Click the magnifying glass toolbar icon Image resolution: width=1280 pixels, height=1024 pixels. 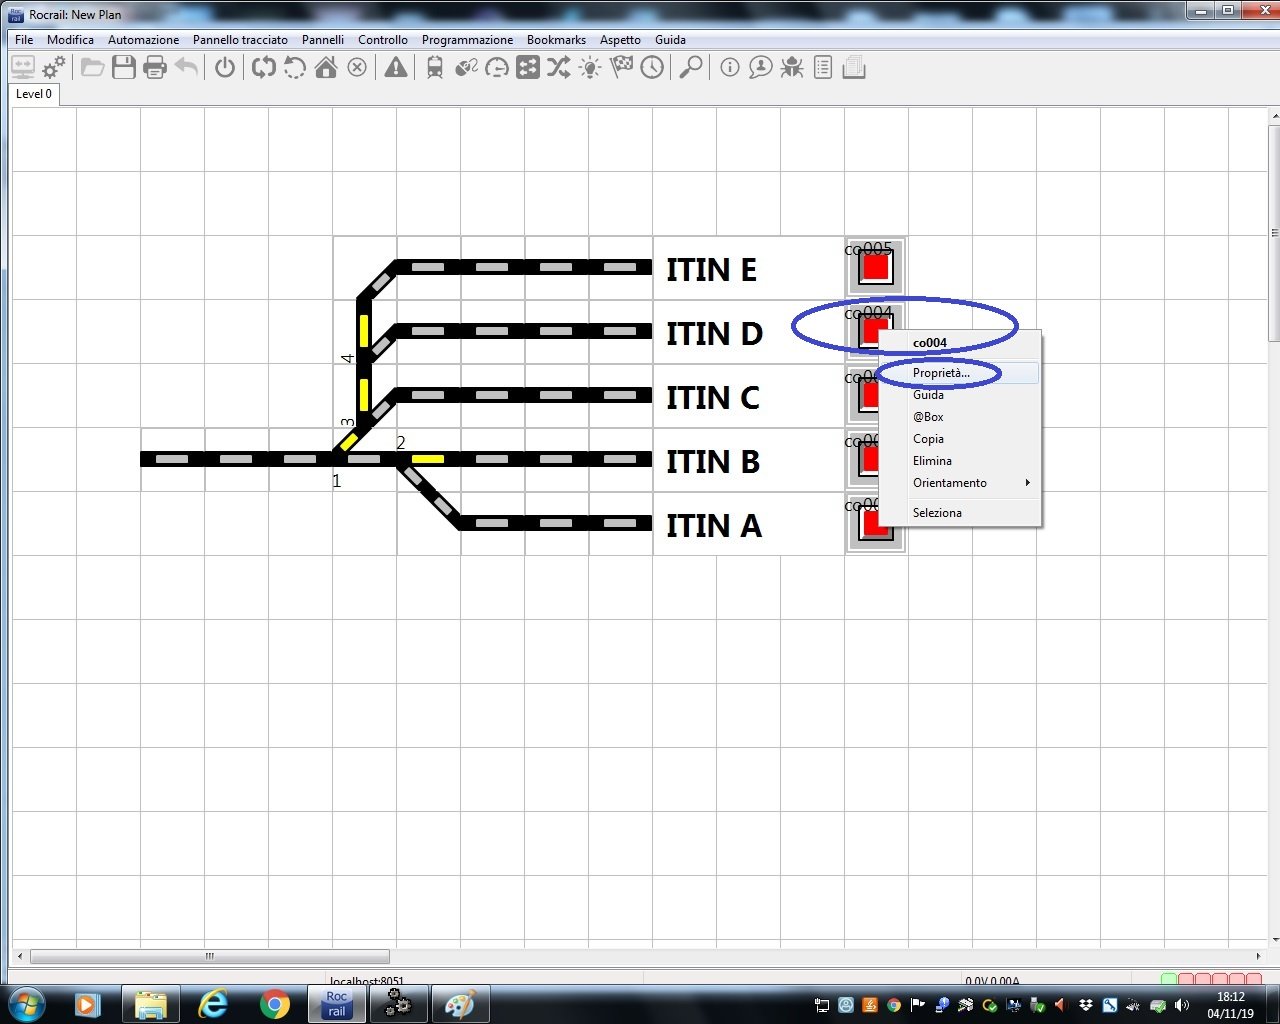click(690, 68)
